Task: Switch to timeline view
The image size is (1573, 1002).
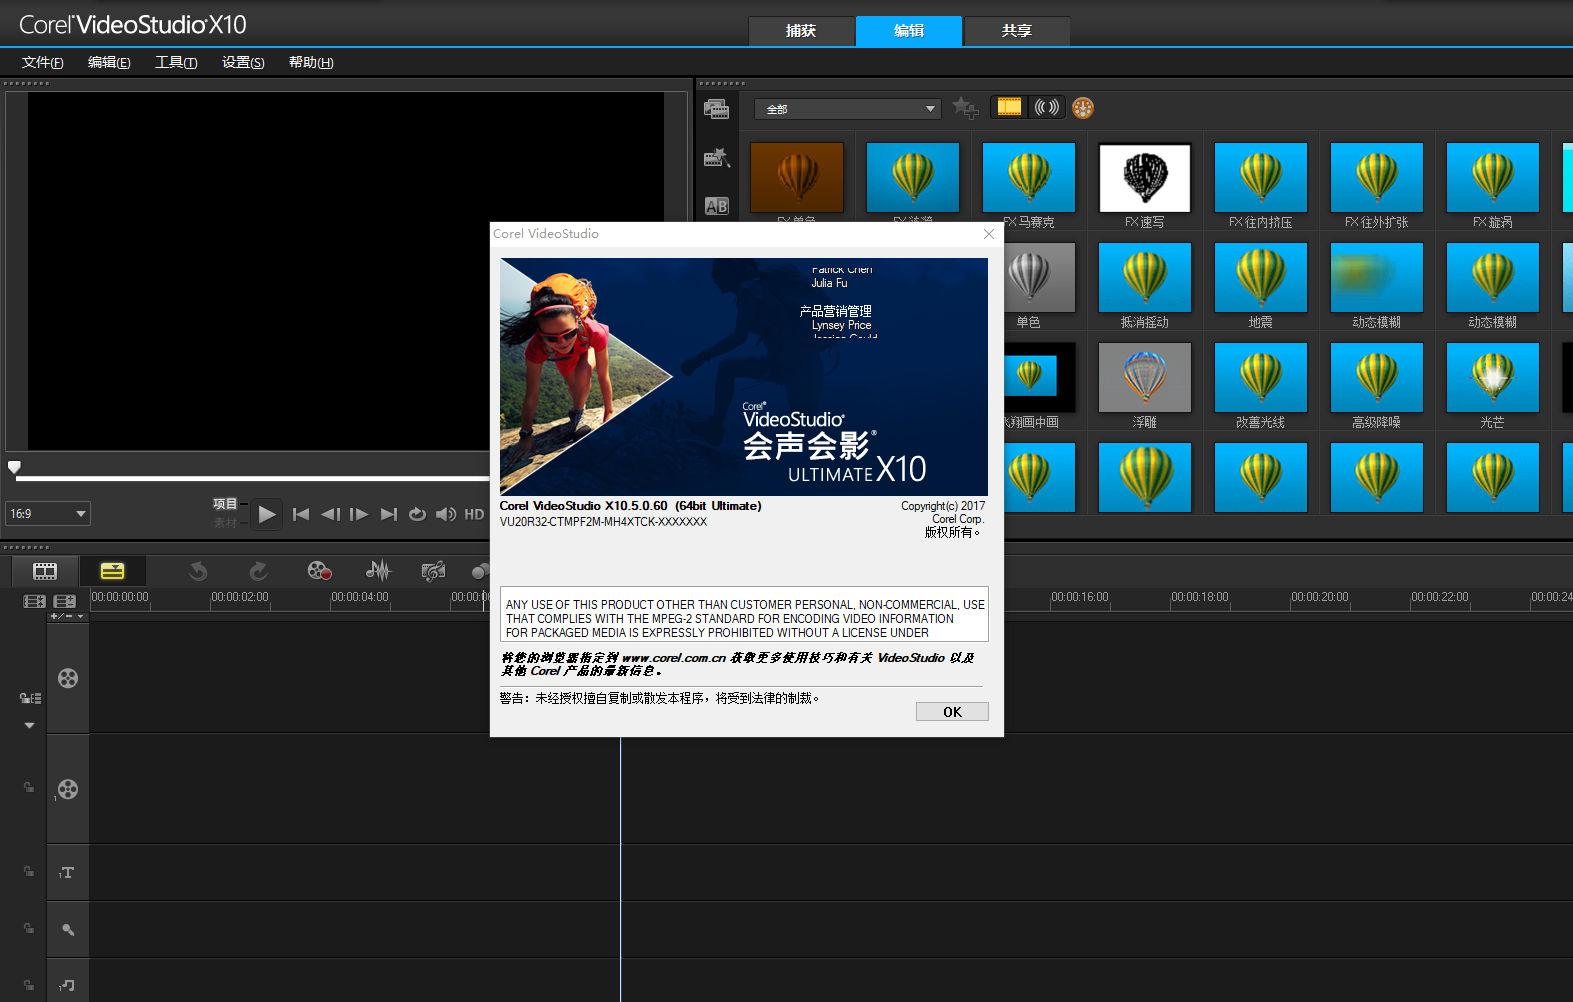Action: pyautogui.click(x=112, y=571)
